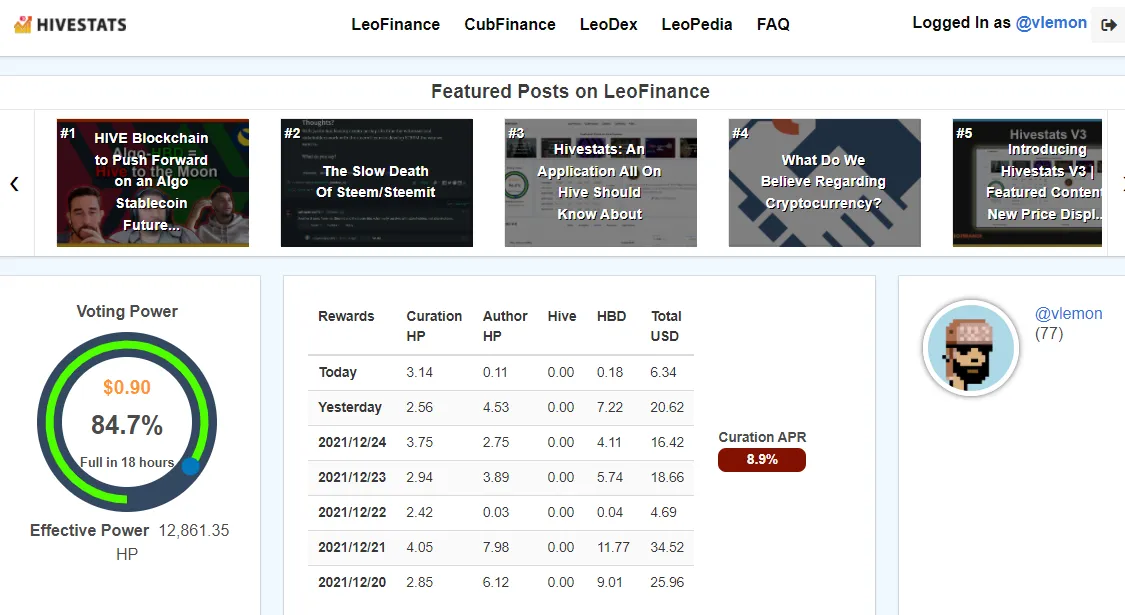The height and width of the screenshot is (615, 1125).
Task: Click the 84.7% voting power value
Action: [127, 426]
